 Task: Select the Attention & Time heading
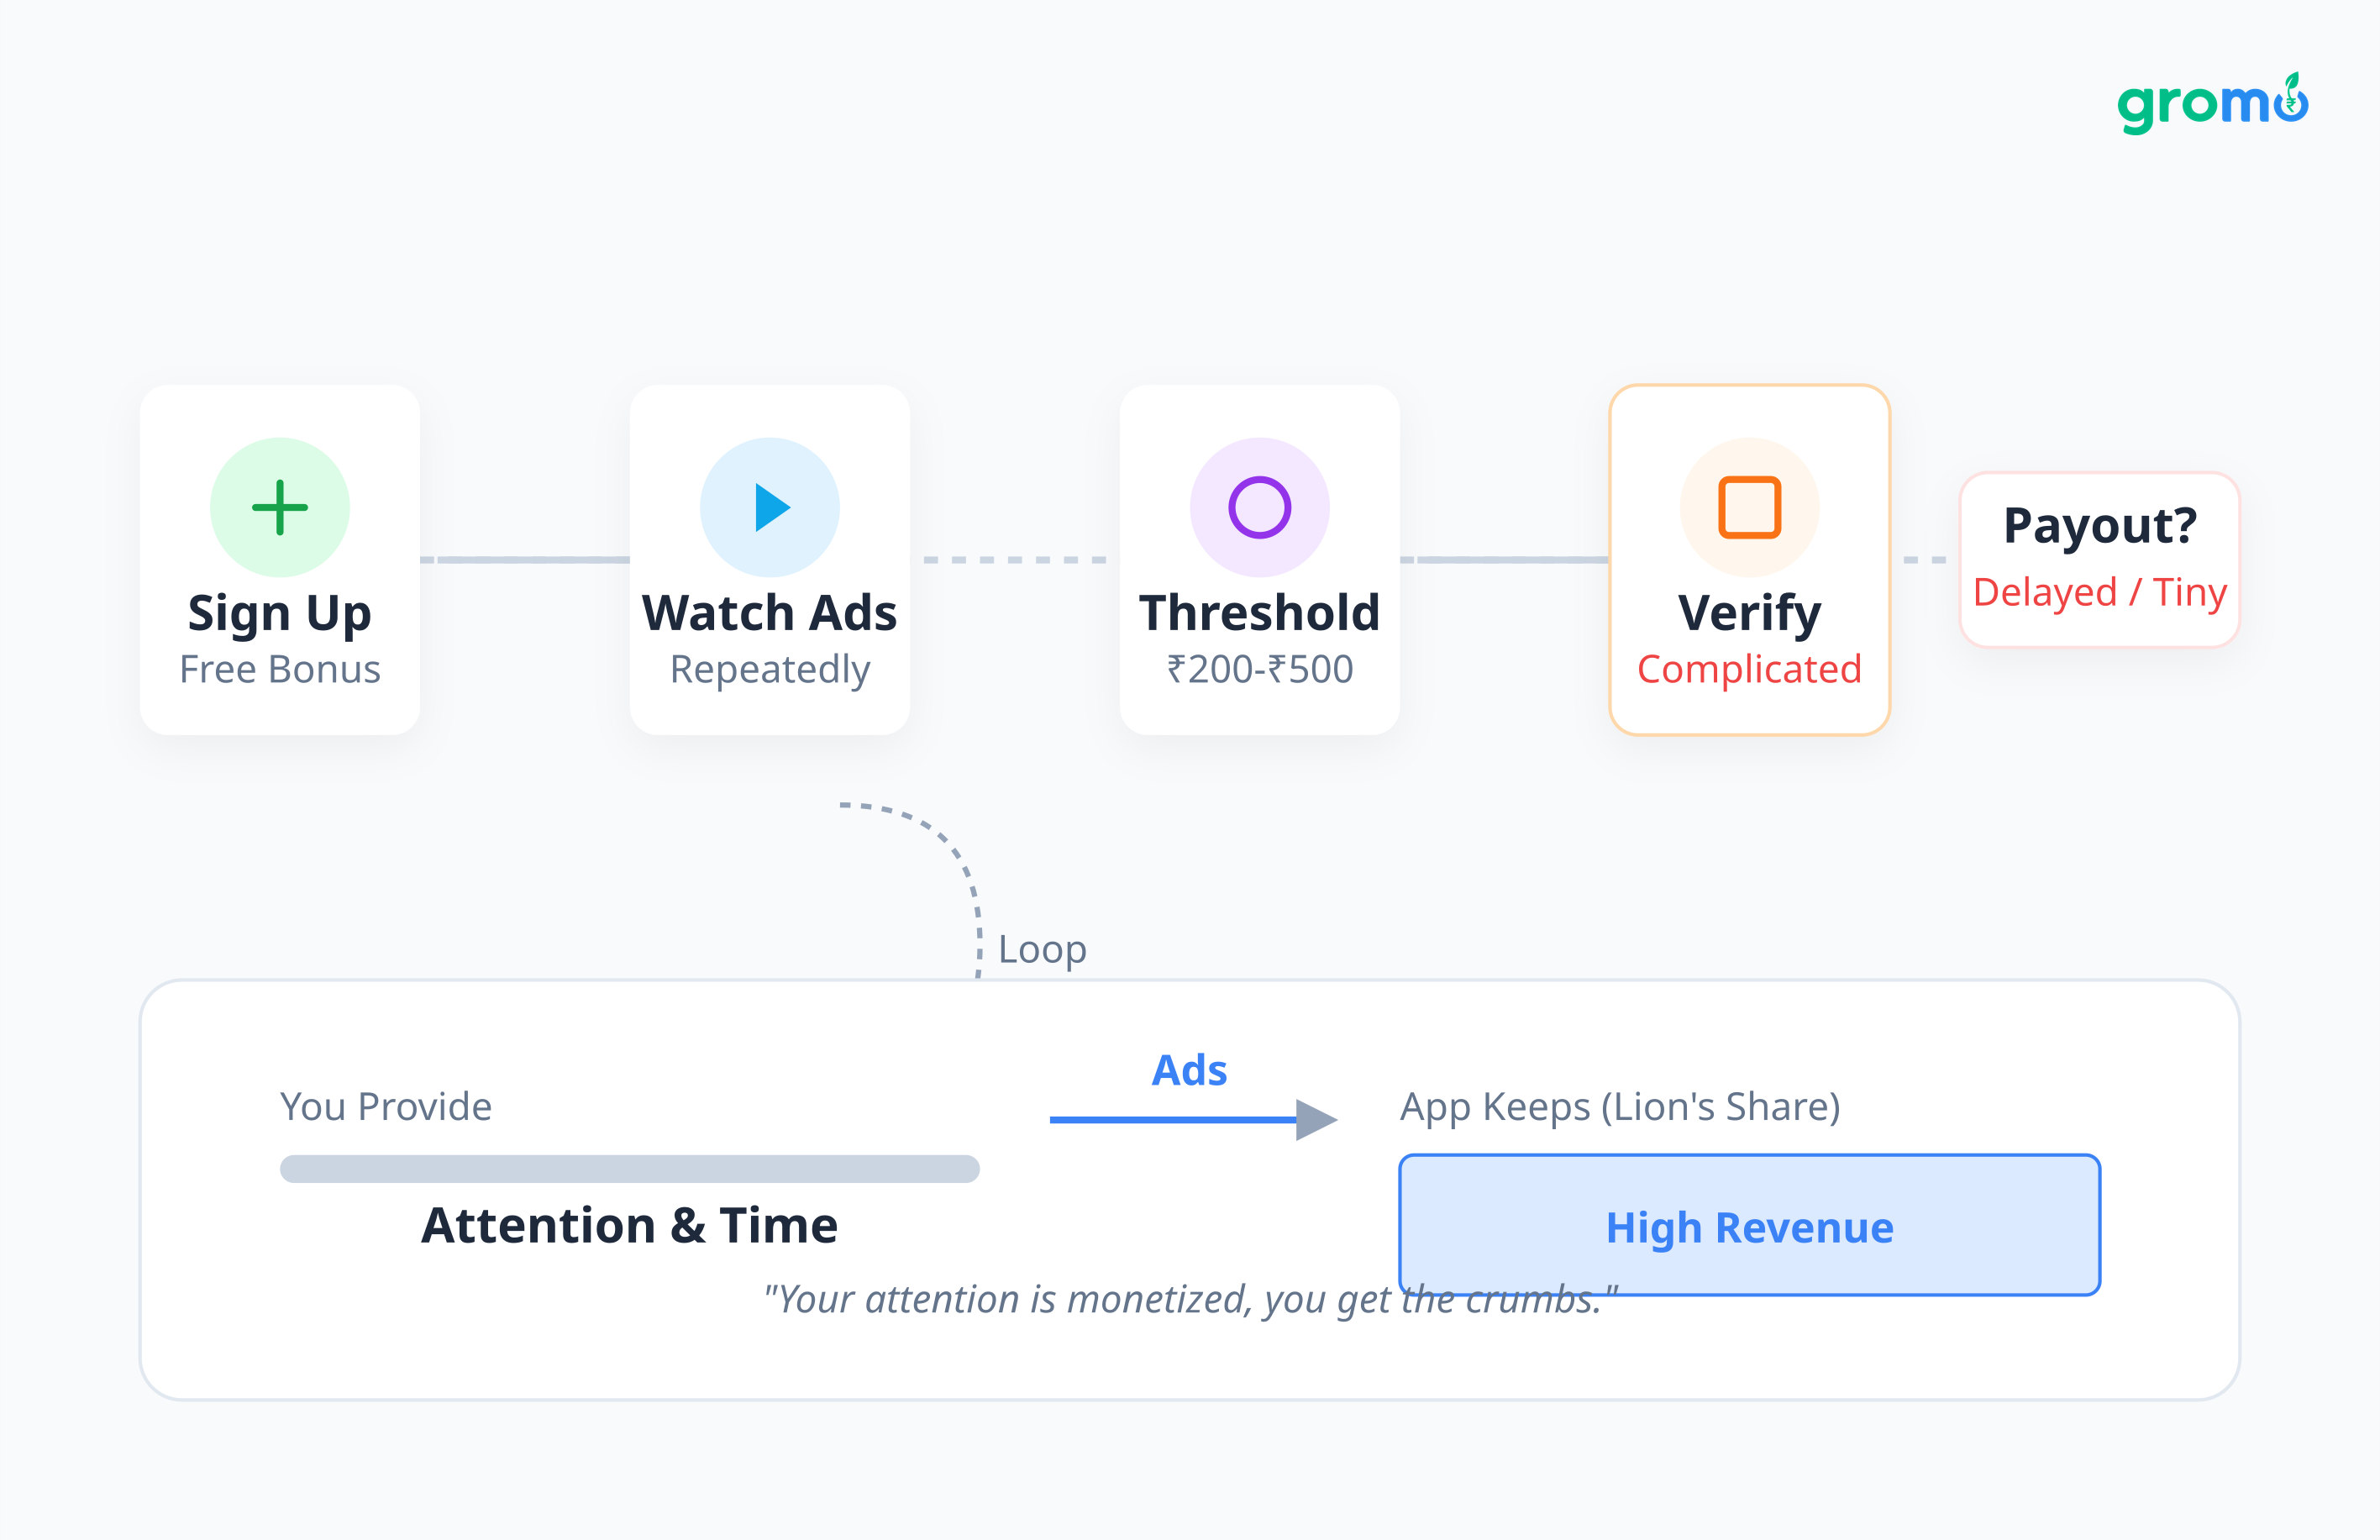pyautogui.click(x=629, y=1225)
